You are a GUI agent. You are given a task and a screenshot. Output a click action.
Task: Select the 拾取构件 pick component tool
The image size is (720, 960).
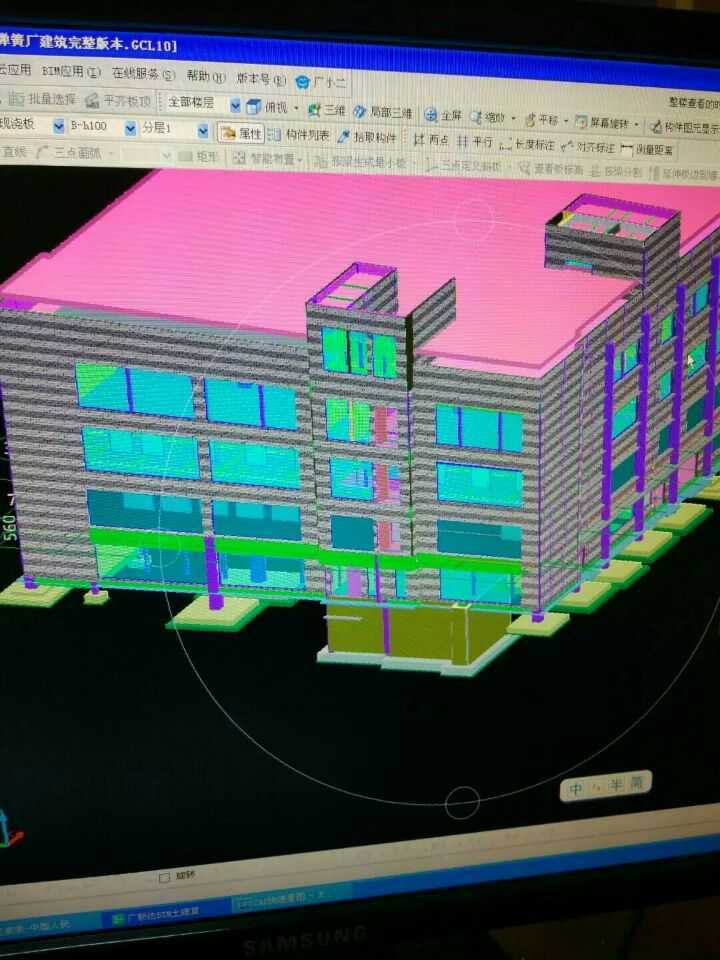[x=367, y=137]
